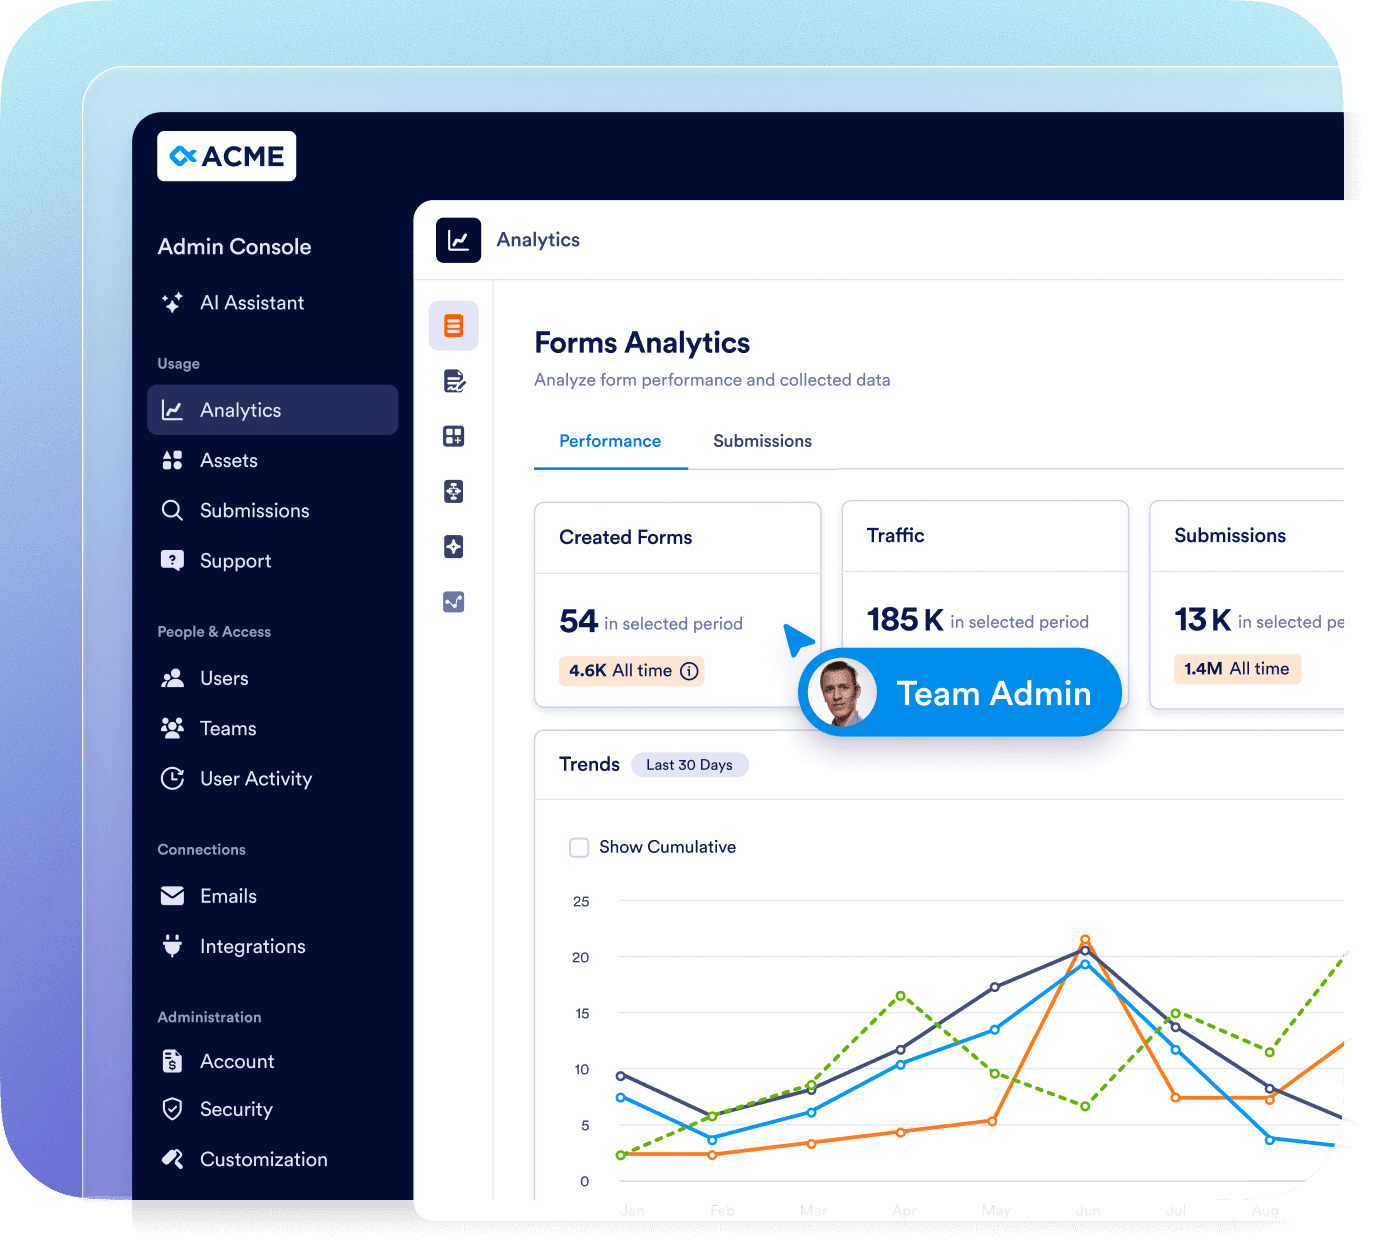
Task: Switch to the Submissions tab
Action: tap(762, 441)
